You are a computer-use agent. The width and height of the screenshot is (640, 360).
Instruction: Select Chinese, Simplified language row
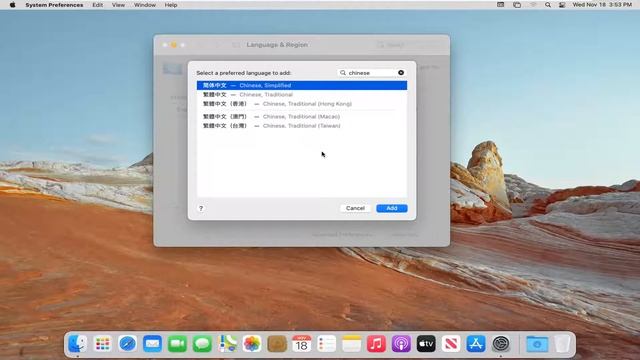tap(302, 85)
